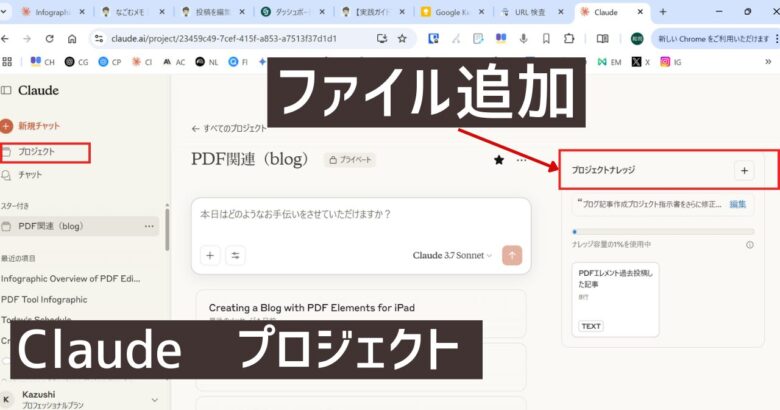Bookmark this page with the star icon

pos(402,38)
